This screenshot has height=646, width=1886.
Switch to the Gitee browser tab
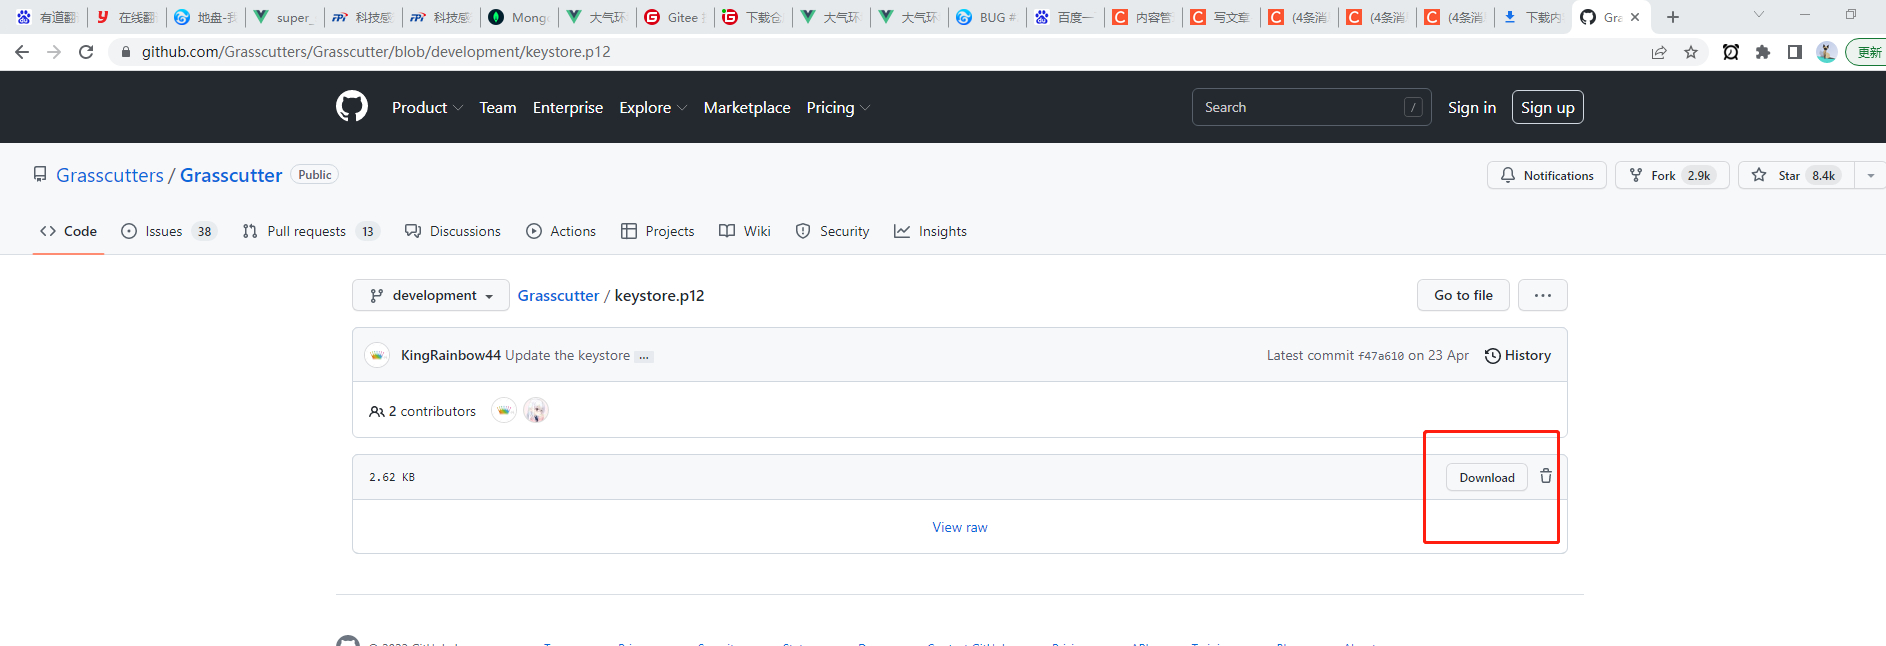click(x=676, y=17)
